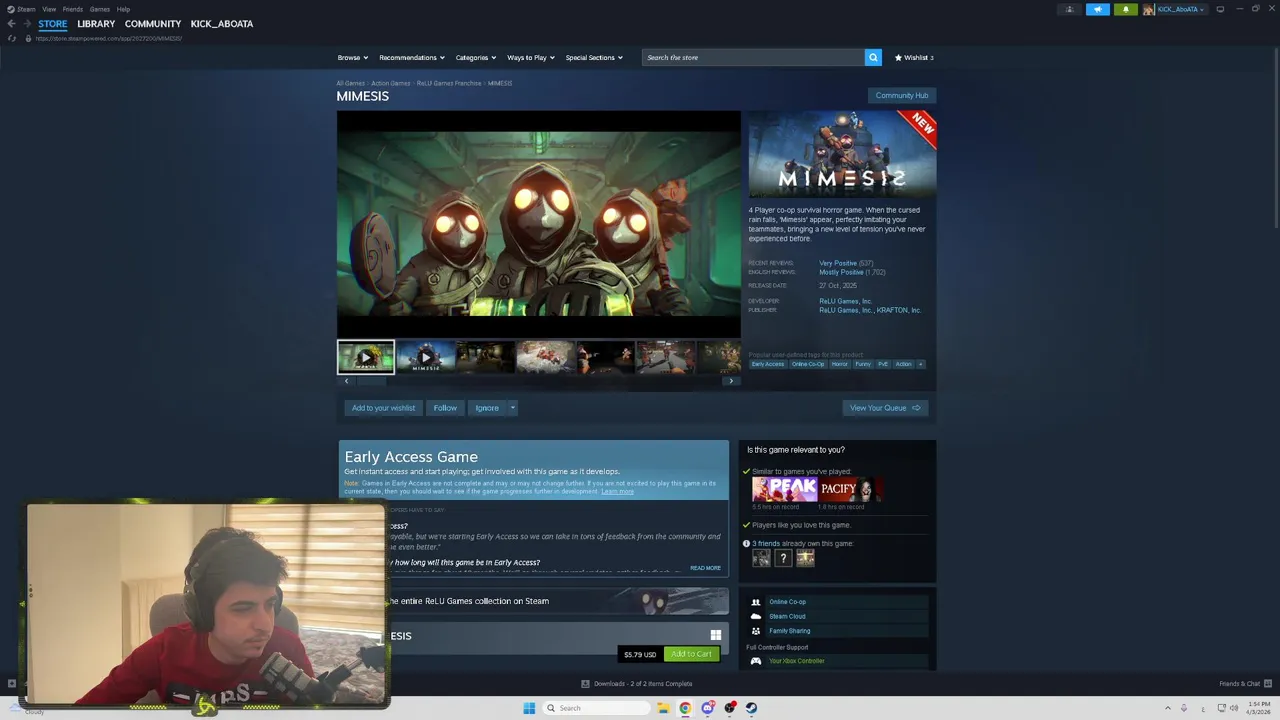This screenshot has height=720, width=1280.
Task: Open the Early Access tag
Action: [768, 364]
